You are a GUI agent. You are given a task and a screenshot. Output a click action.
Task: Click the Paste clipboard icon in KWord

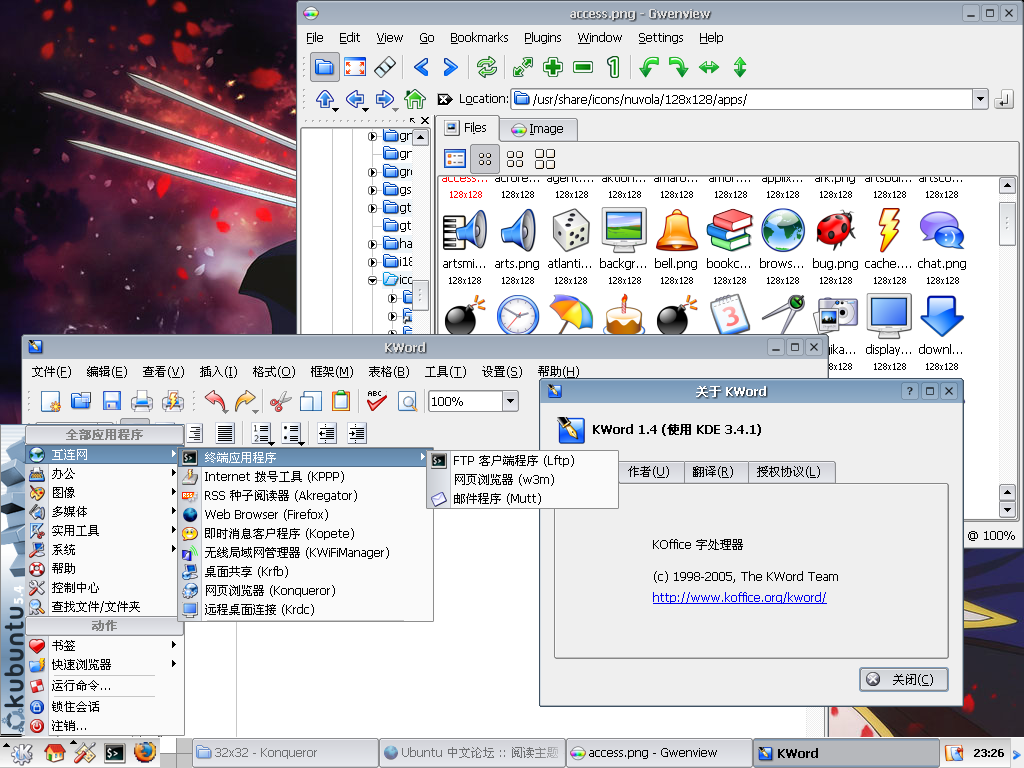pos(341,401)
